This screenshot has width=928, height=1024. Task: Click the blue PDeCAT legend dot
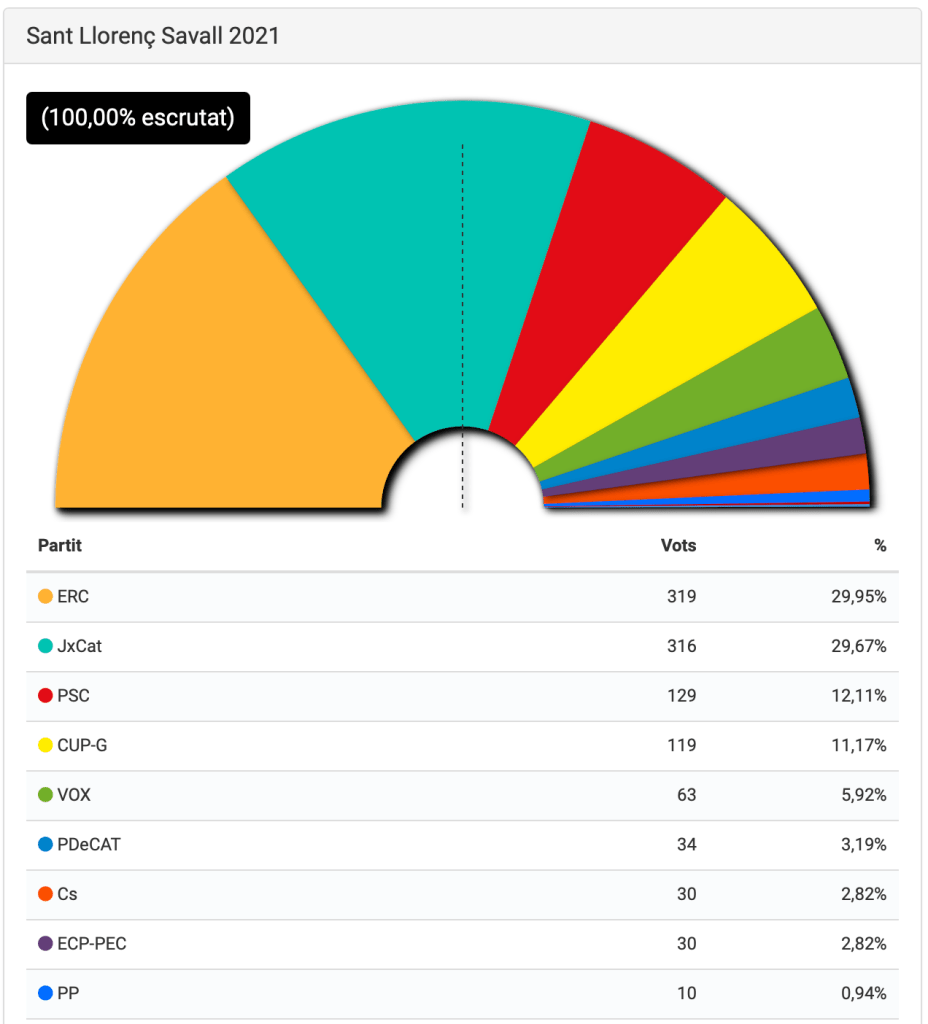click(x=45, y=844)
